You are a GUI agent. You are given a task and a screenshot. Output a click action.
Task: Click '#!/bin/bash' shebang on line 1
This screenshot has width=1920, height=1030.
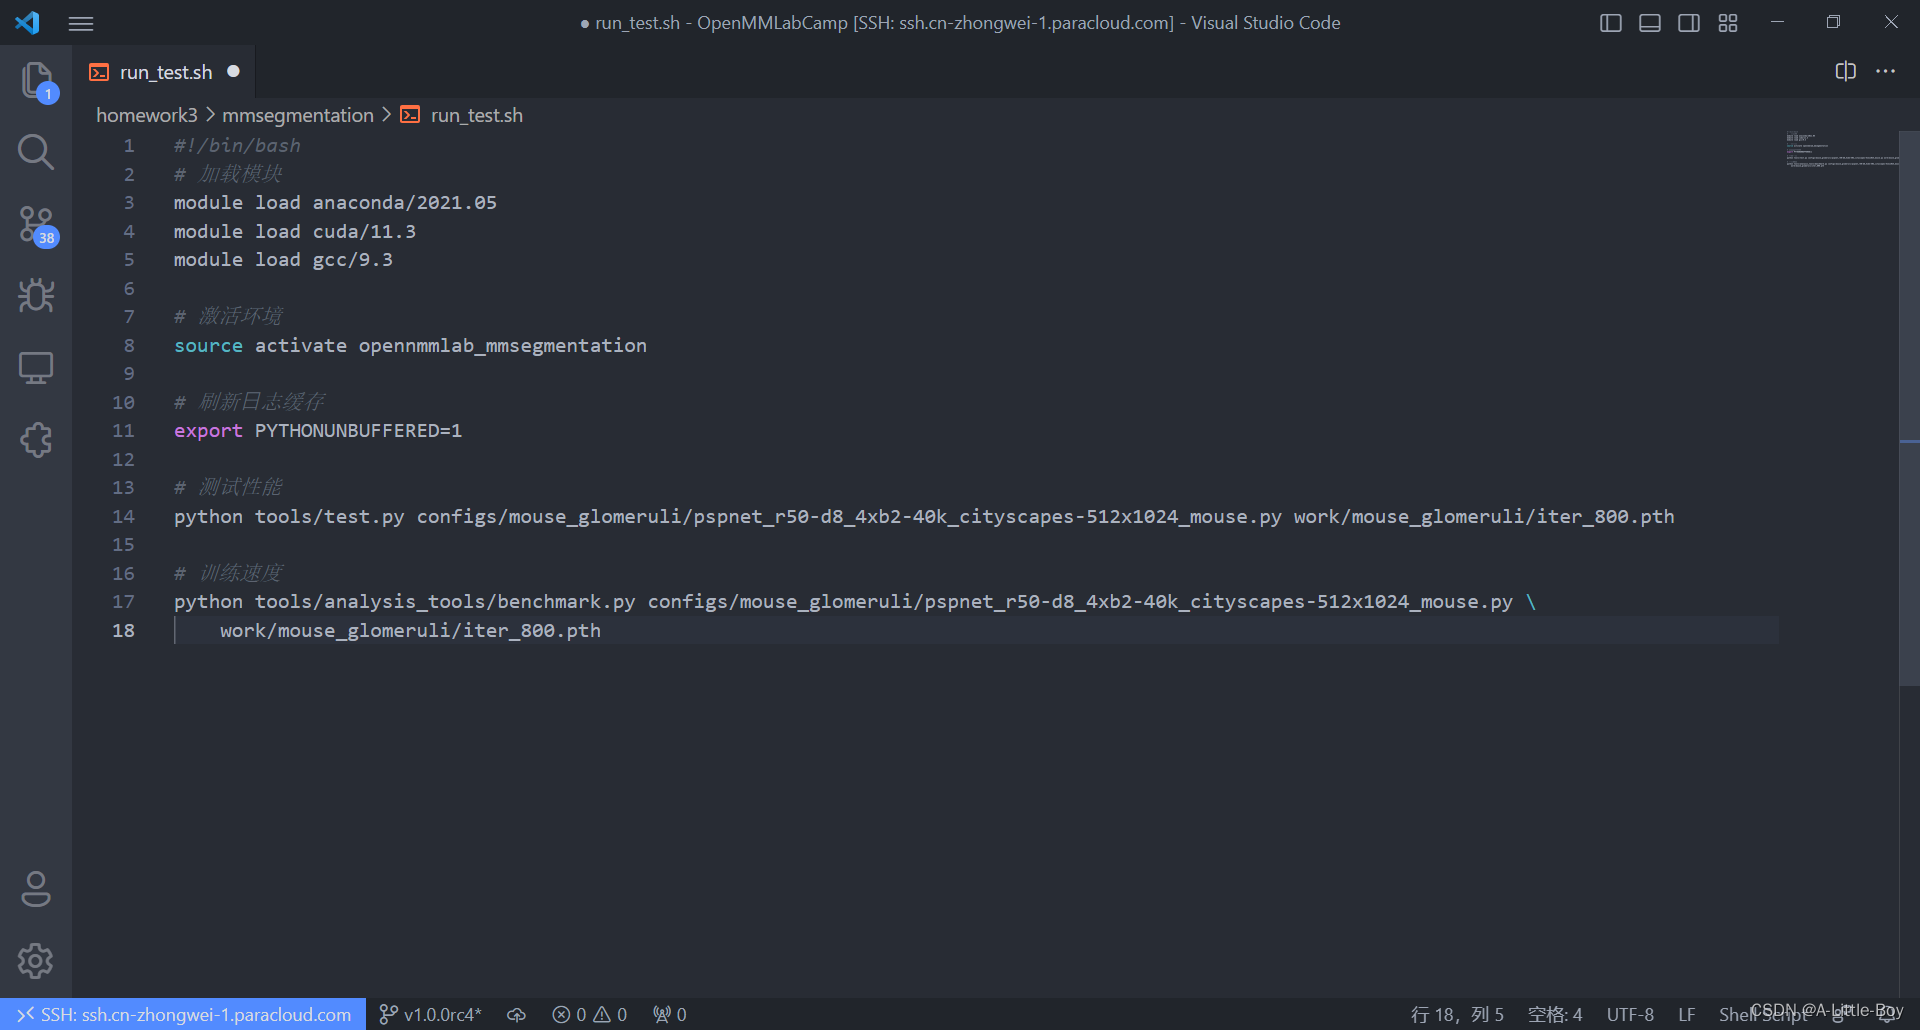coord(237,145)
